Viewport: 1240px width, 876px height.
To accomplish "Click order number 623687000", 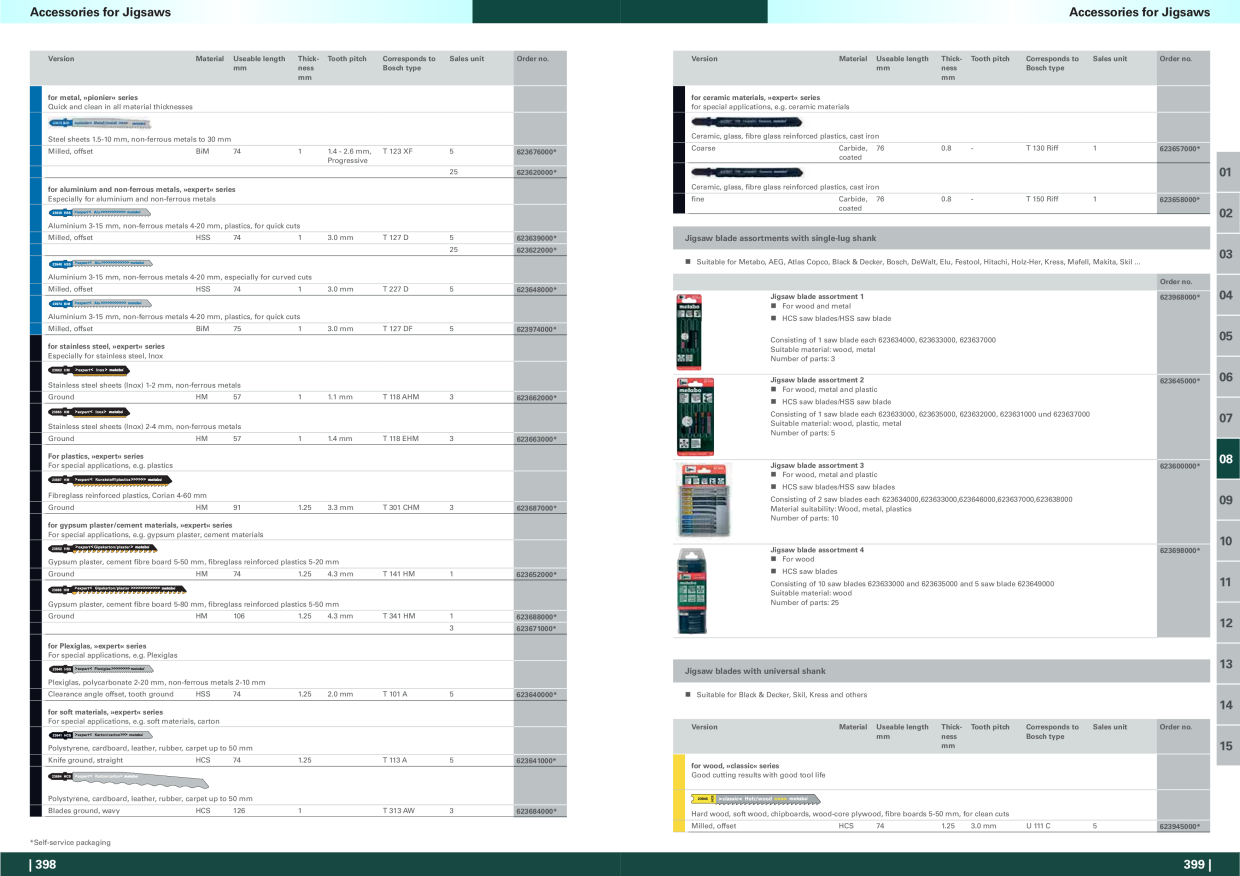I will pyautogui.click(x=536, y=508).
